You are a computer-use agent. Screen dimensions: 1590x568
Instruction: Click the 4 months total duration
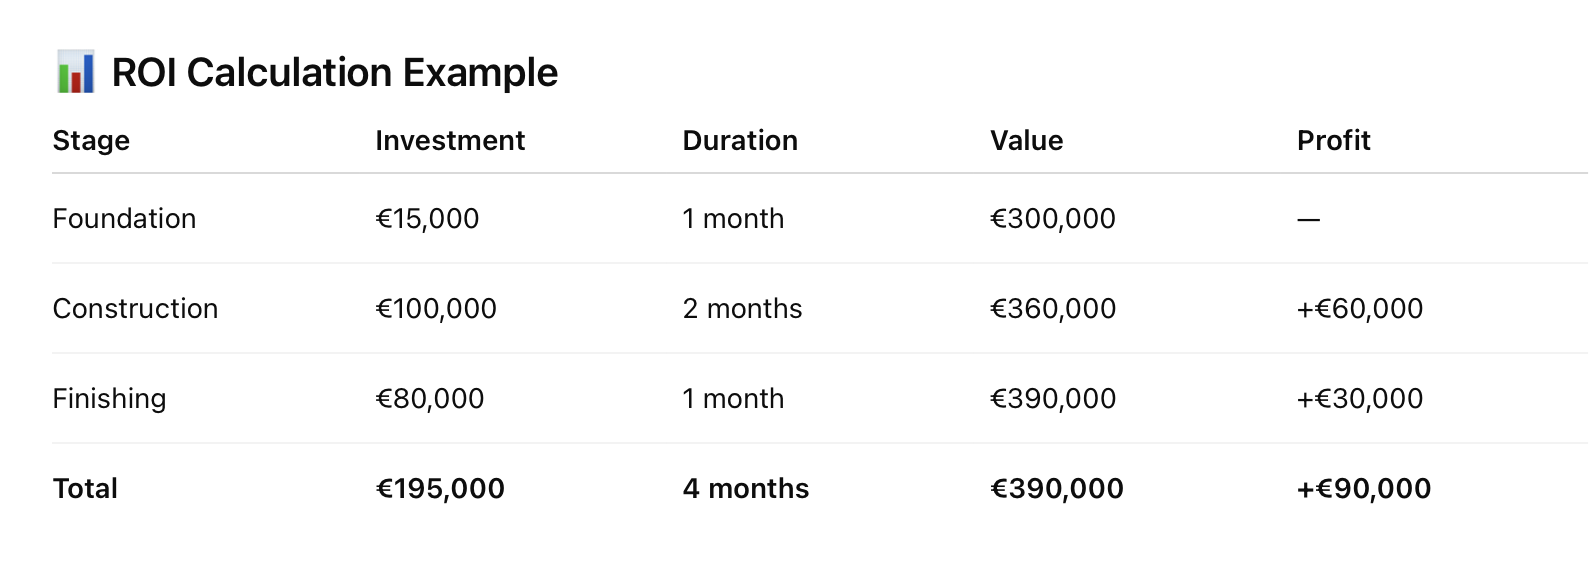(x=746, y=489)
